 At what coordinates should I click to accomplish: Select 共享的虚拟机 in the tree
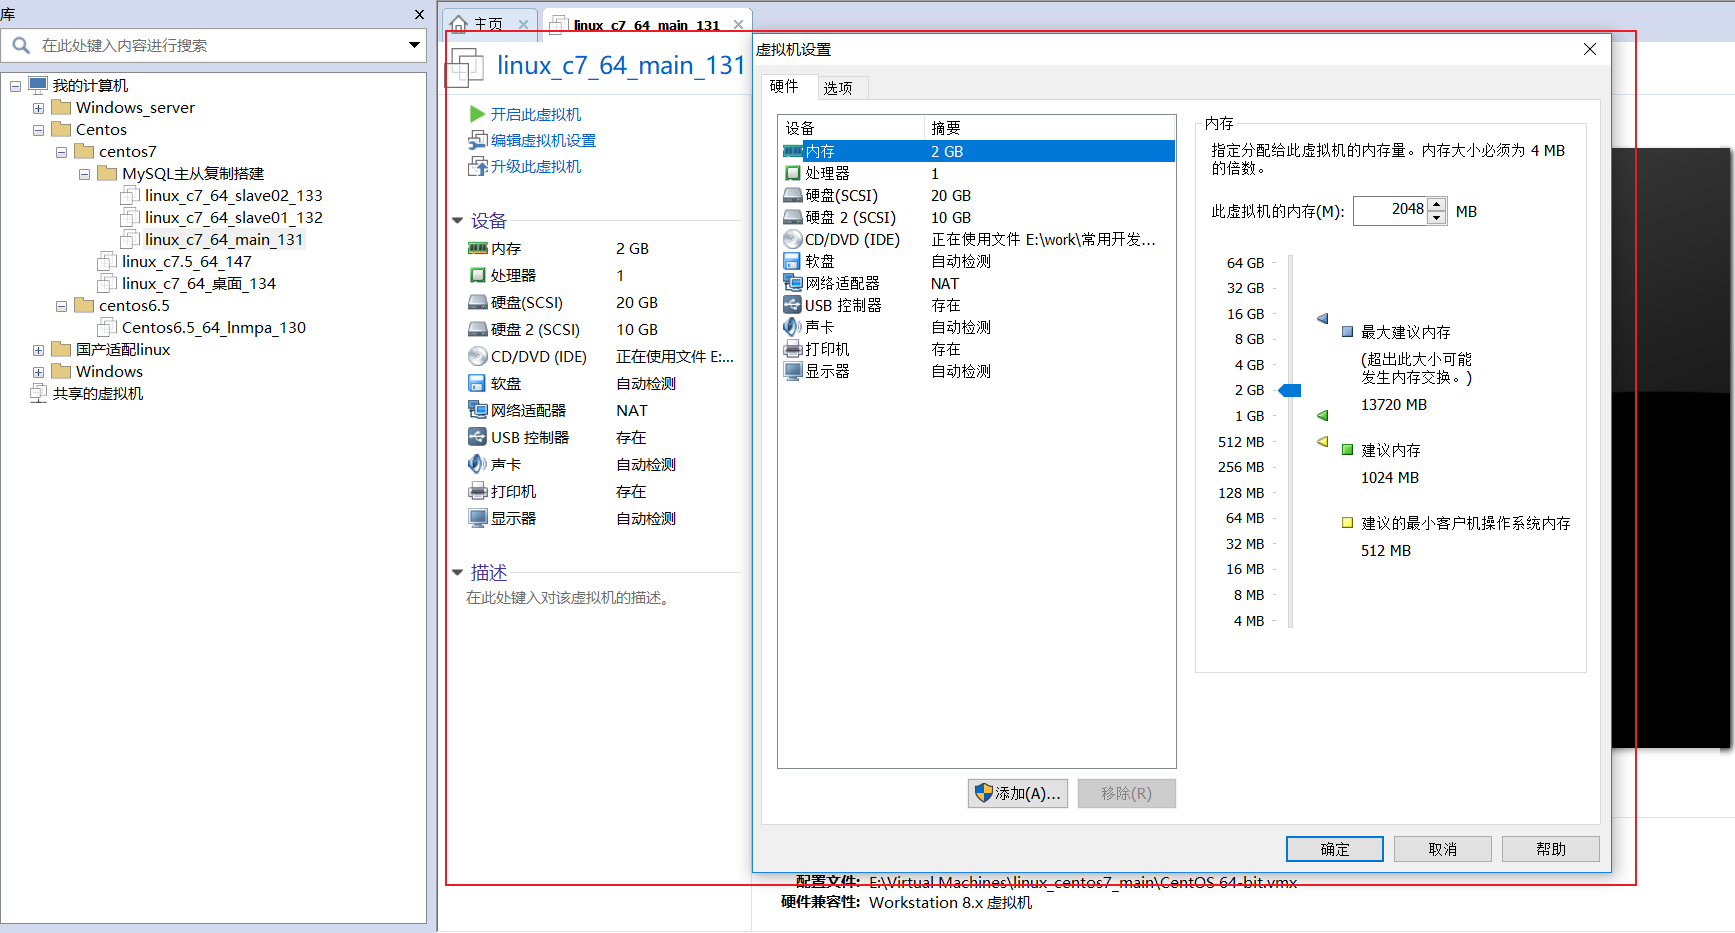pyautogui.click(x=98, y=394)
